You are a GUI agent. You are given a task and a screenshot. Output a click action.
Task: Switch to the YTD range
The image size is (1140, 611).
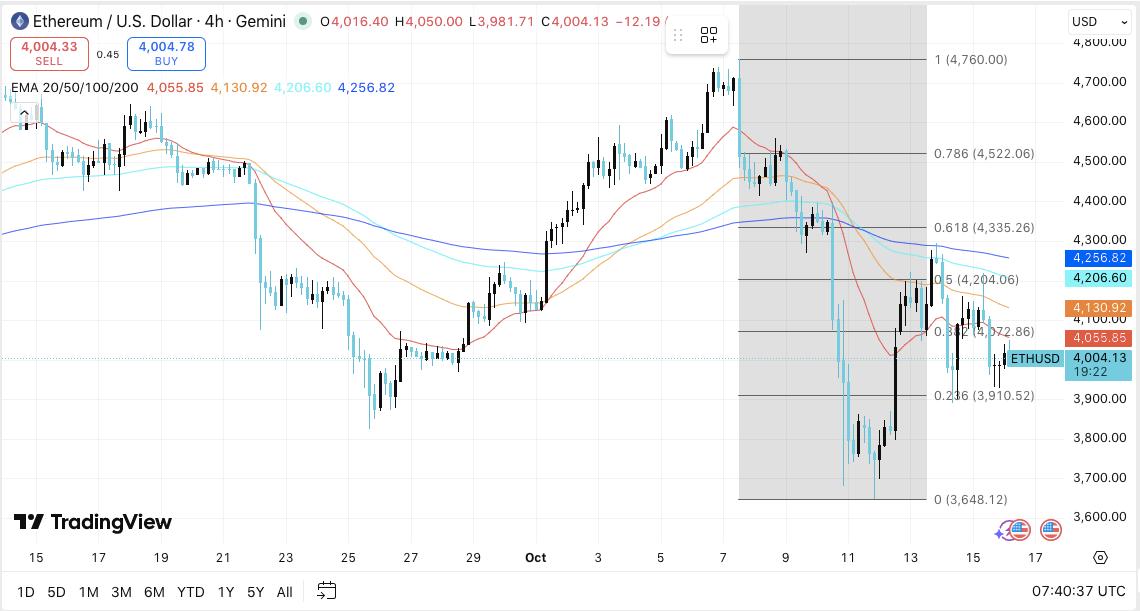[190, 592]
